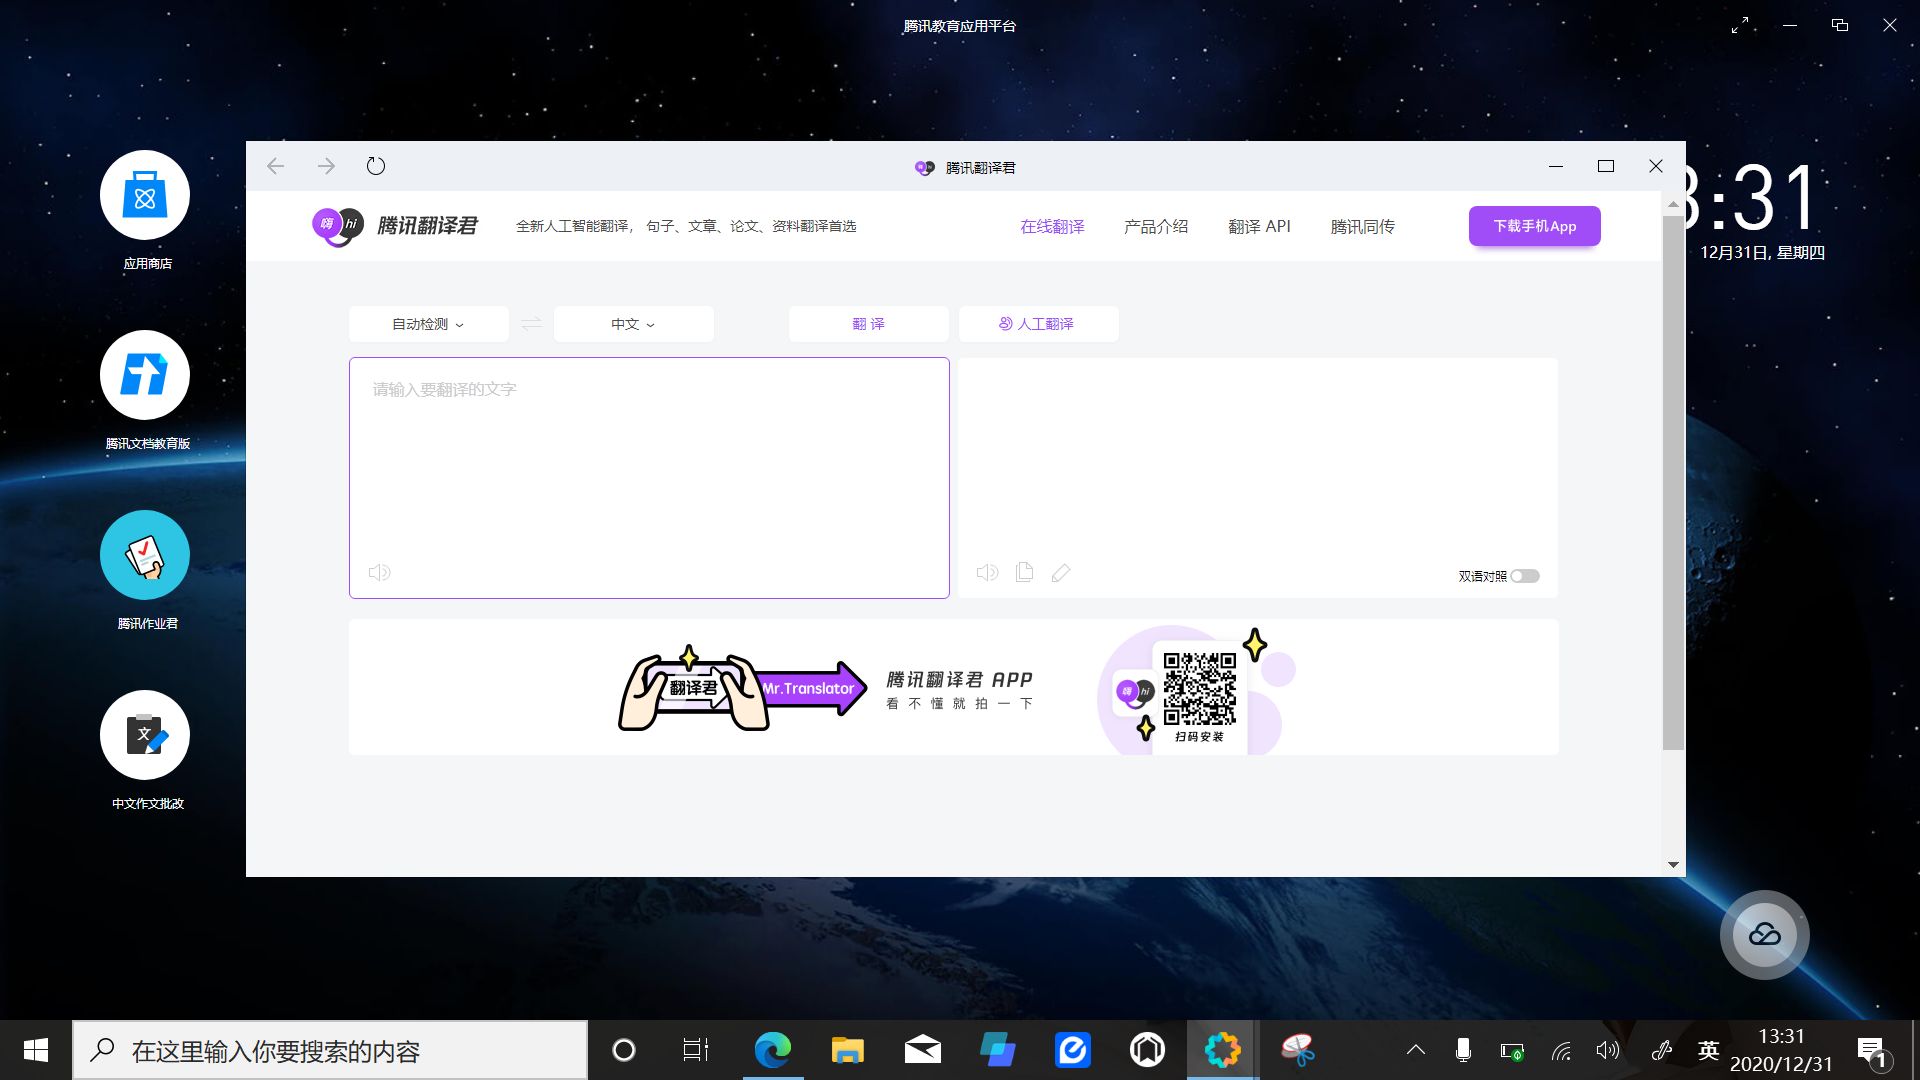Click the translation text input box

click(x=649, y=478)
